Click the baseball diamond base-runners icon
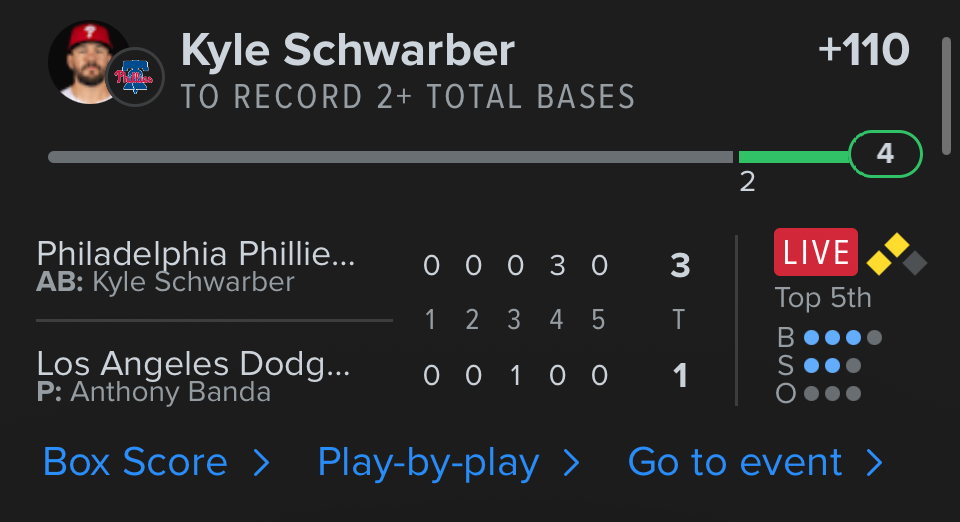The image size is (960, 522). point(896,255)
